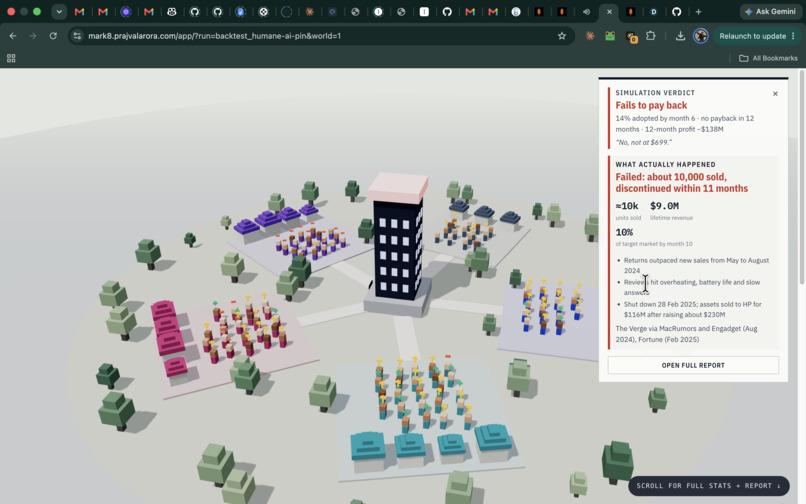Switch to the tab playing audio
The width and height of the screenshot is (806, 504).
tap(586, 12)
